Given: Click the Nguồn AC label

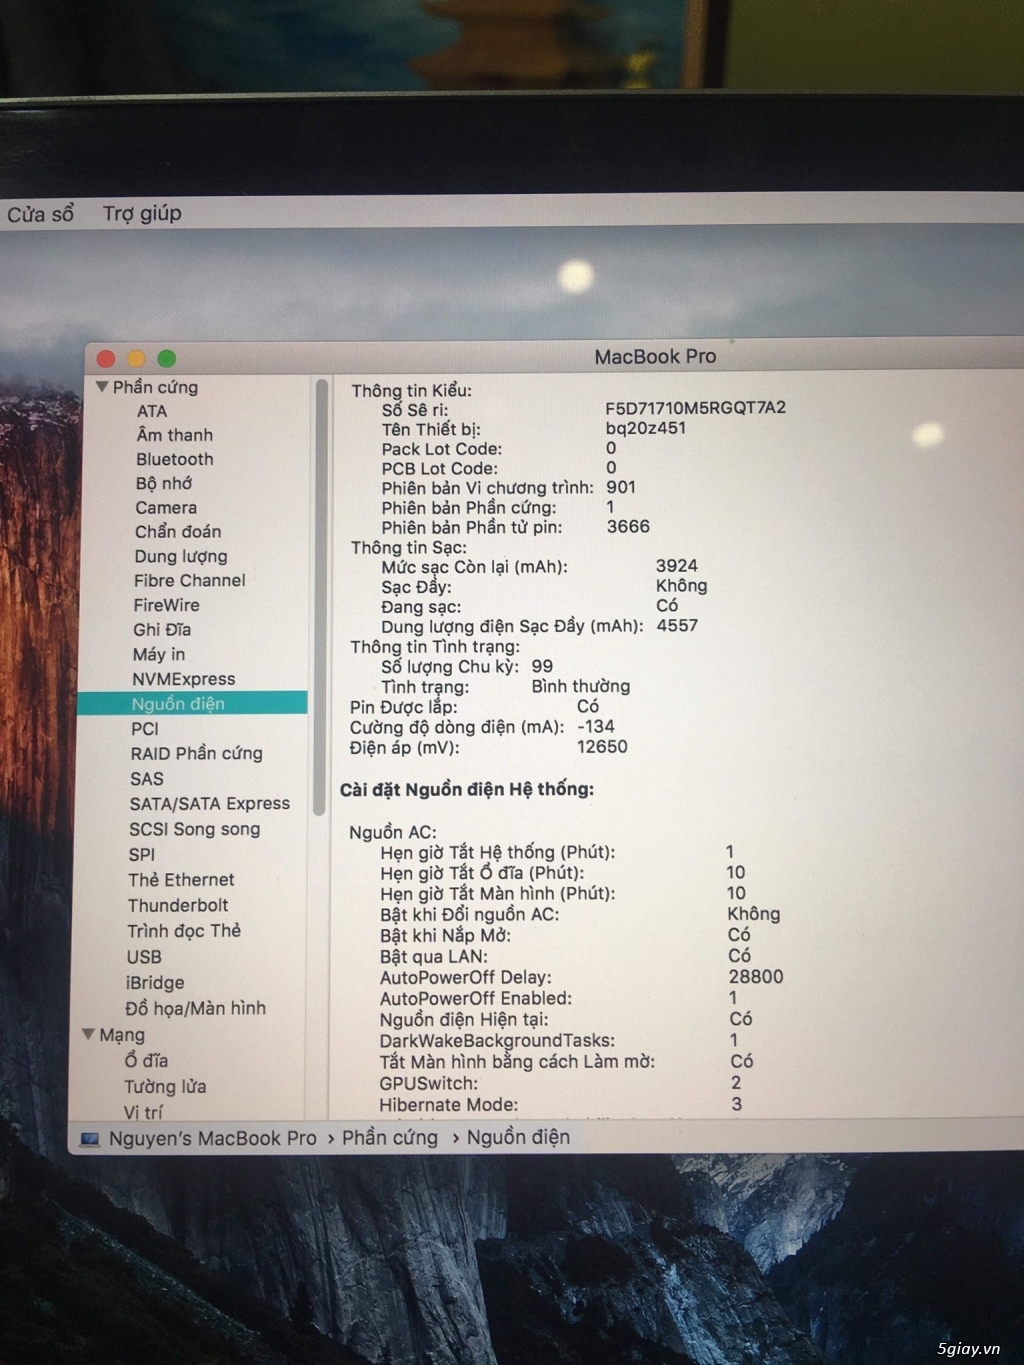Looking at the screenshot, I should pos(393,832).
